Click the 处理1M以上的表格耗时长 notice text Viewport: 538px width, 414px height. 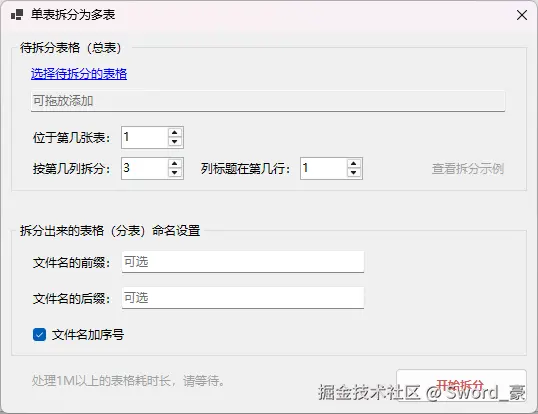128,381
